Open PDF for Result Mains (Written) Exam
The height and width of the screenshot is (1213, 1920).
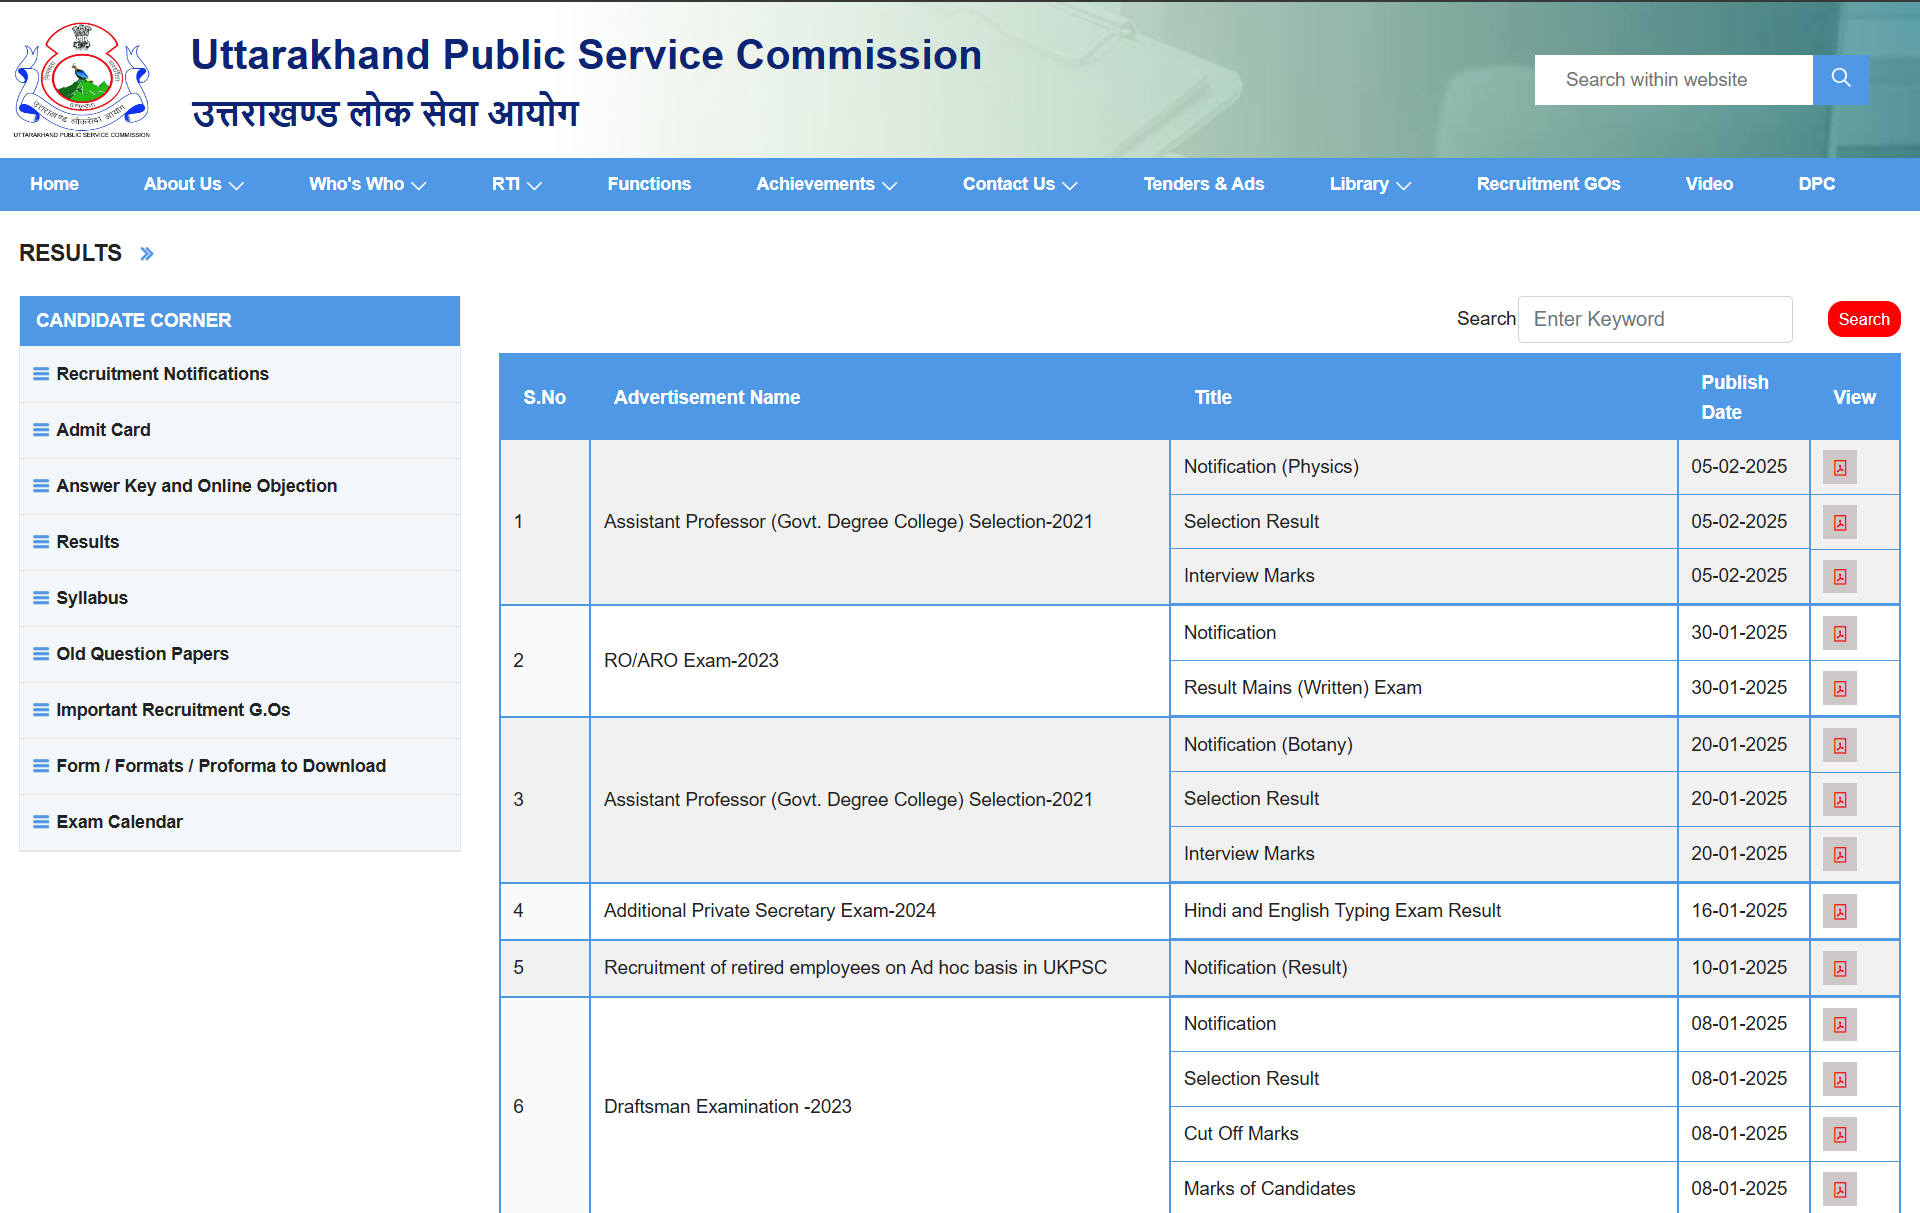tap(1839, 688)
